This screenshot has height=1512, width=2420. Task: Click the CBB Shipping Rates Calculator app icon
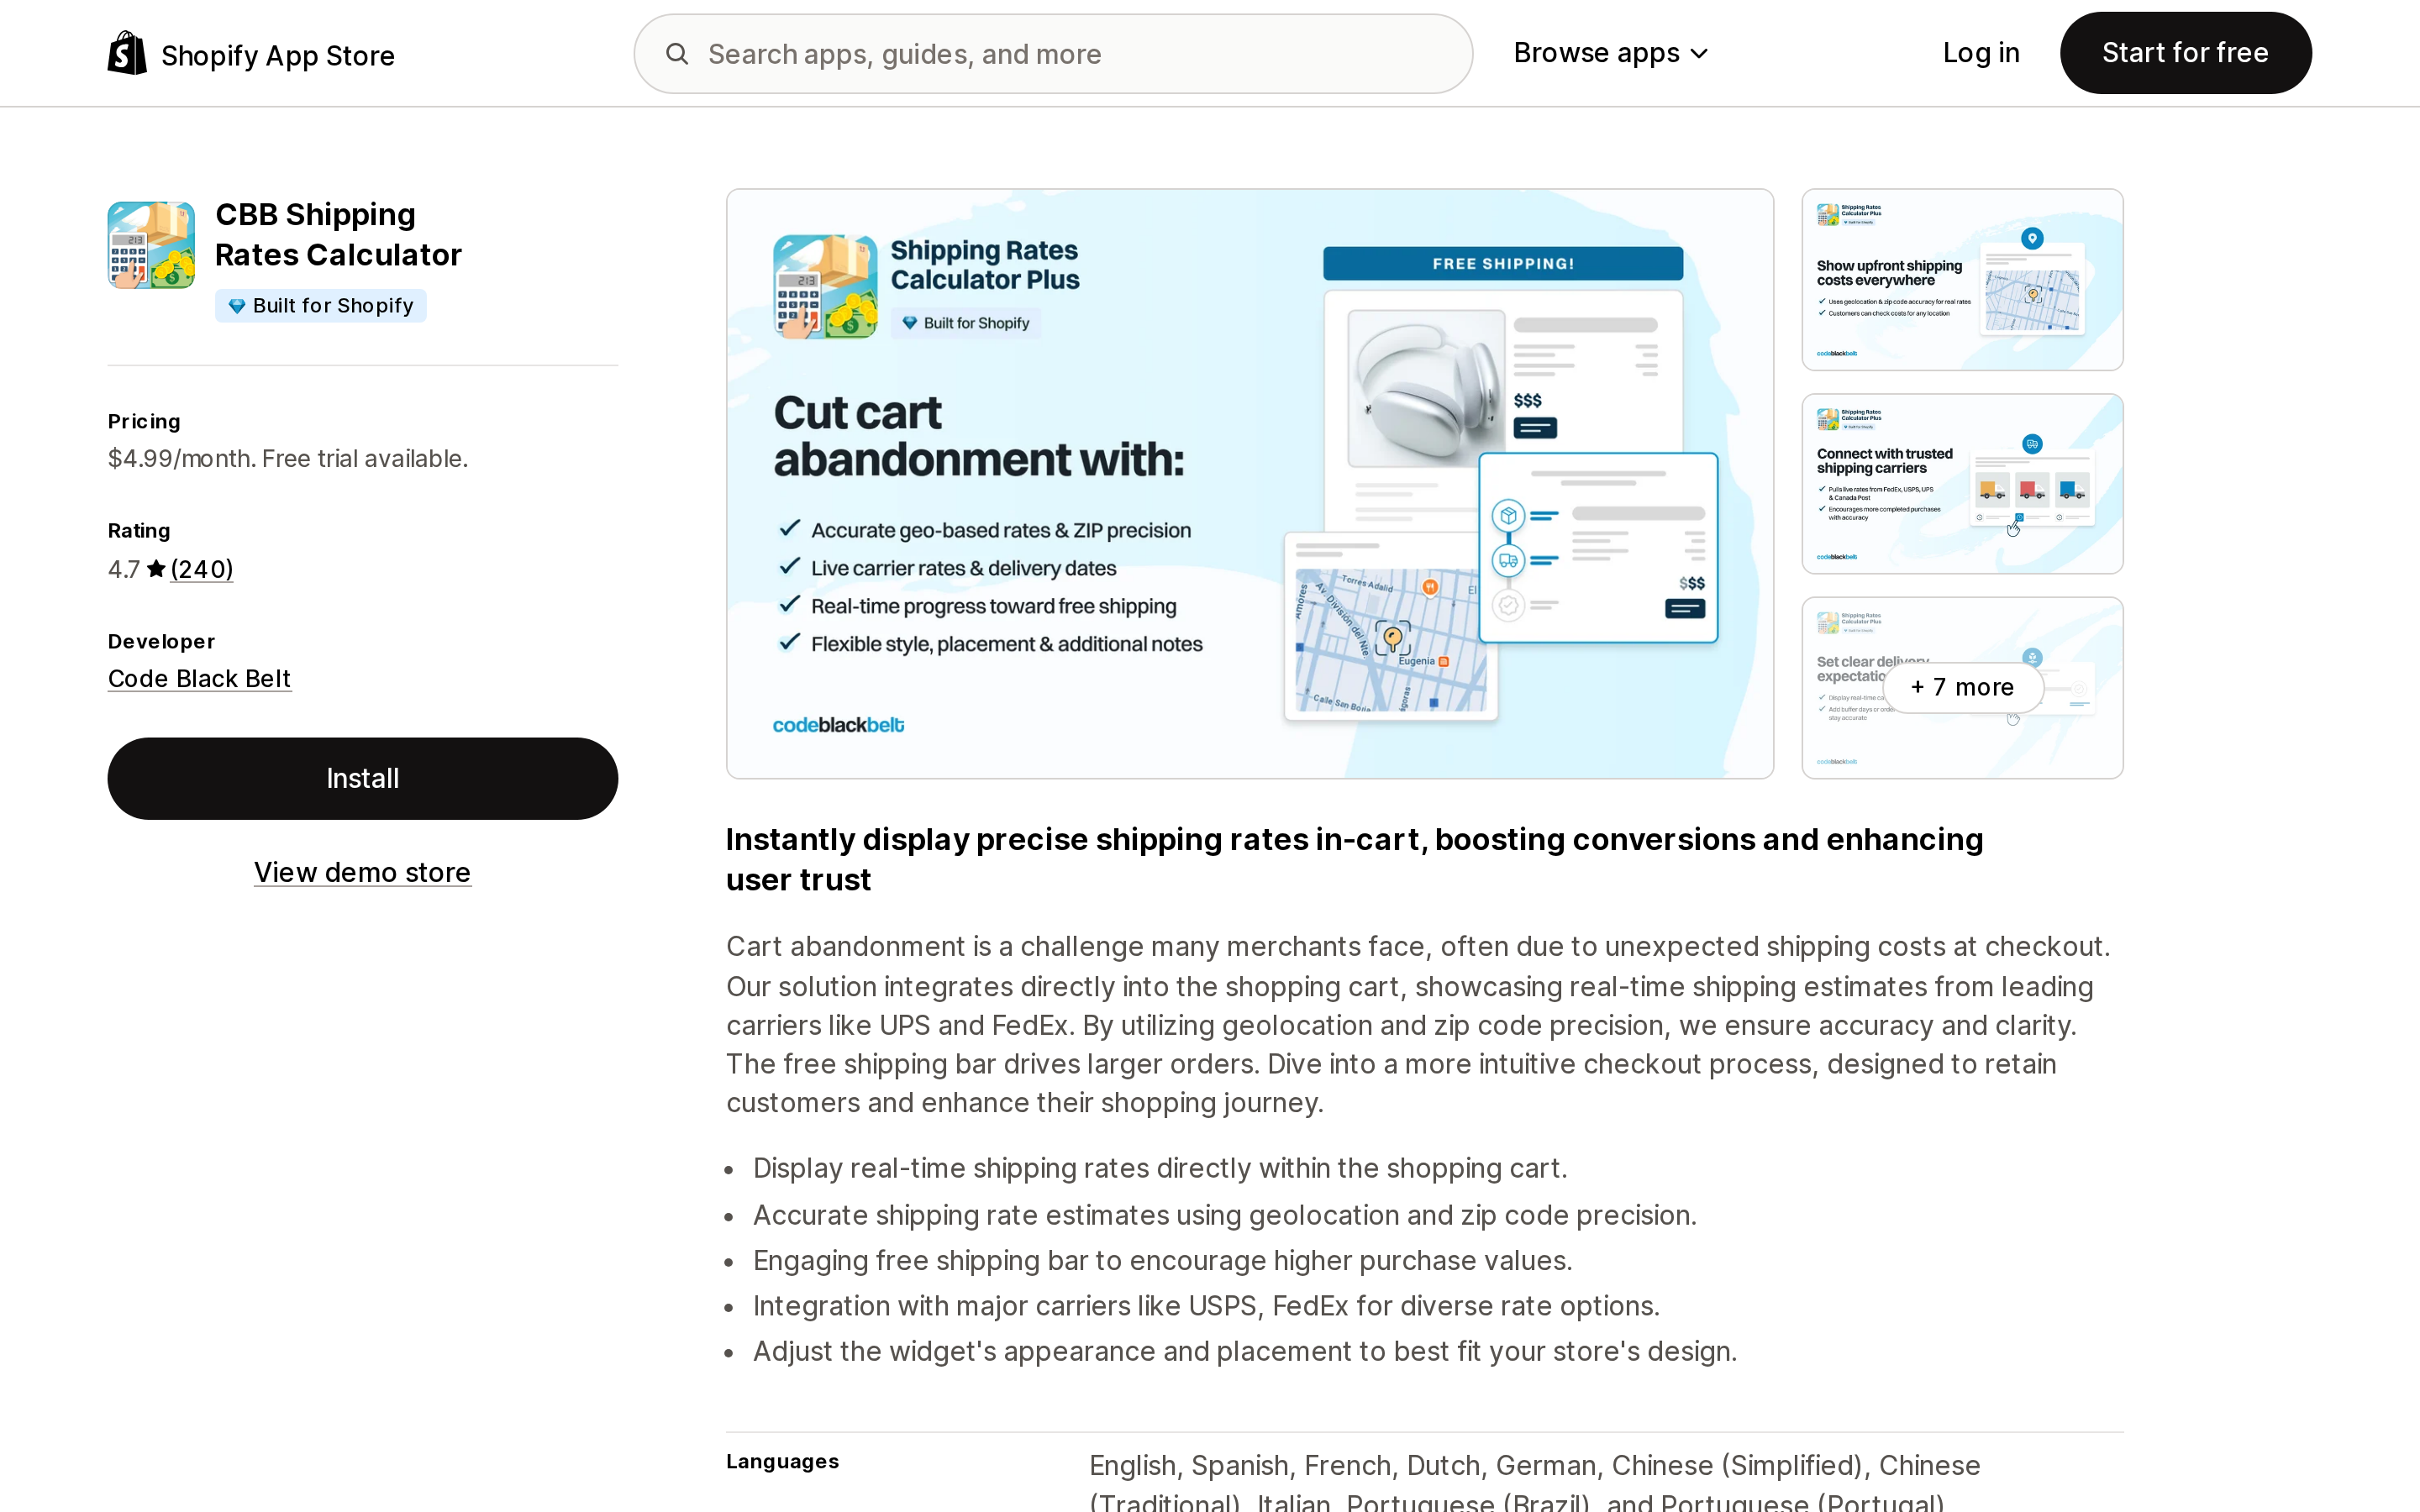tap(151, 245)
